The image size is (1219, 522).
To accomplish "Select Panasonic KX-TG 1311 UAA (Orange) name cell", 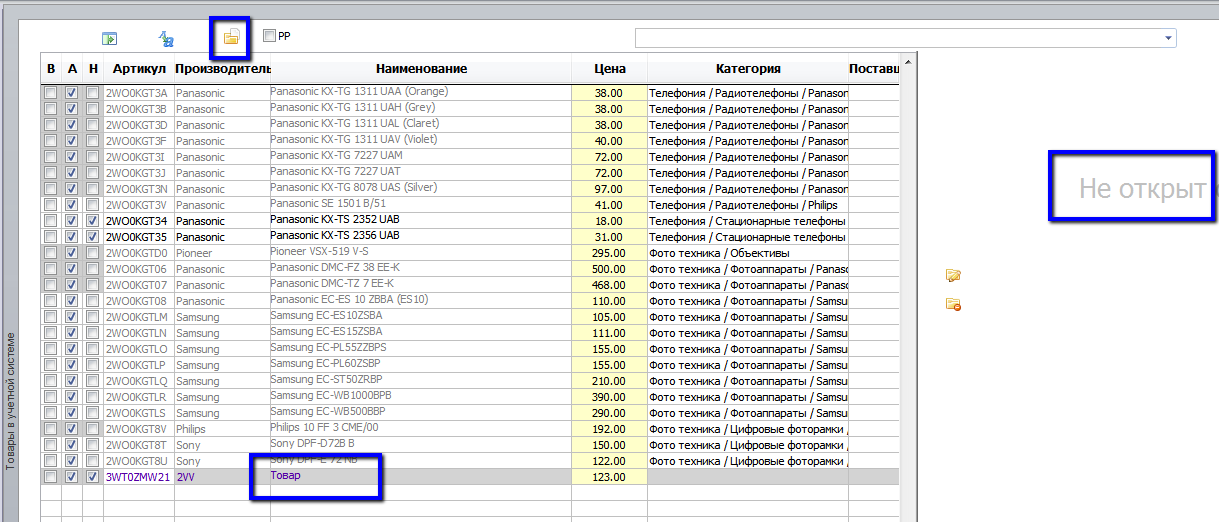I will pyautogui.click(x=421, y=92).
